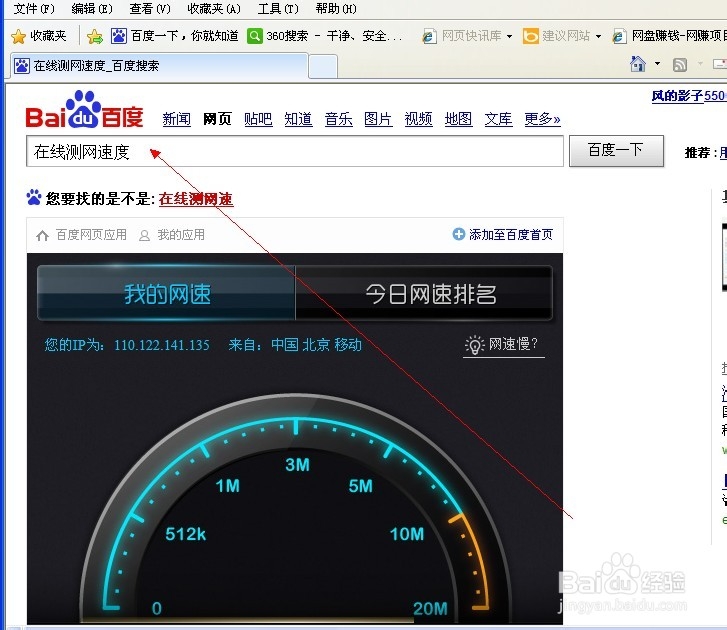727x630 pixels.
Task: Go to Baidu 新闻 section
Action: (176, 119)
